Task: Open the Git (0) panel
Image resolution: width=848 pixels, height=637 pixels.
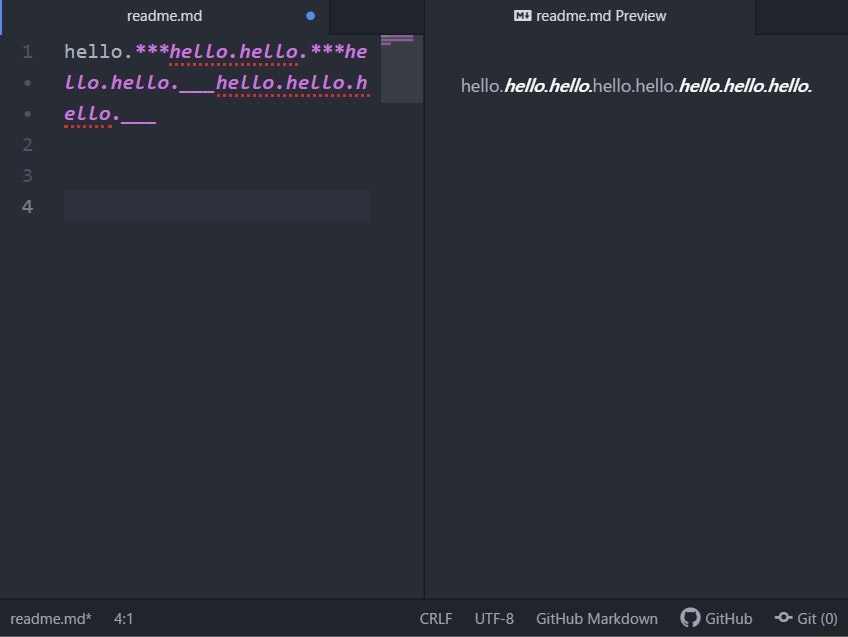Action: click(x=817, y=619)
